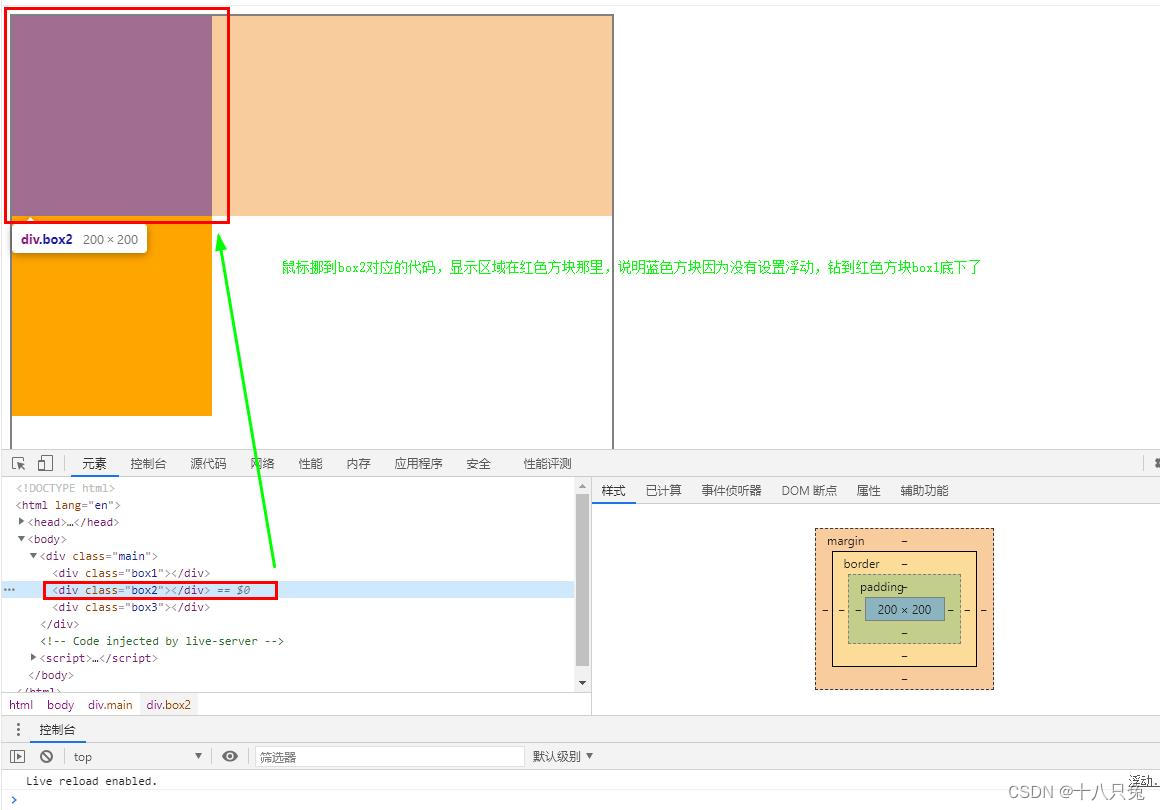Click the DOM tree scrollbar up arrow
Screen dimensions: 1160x810
click(x=582, y=487)
